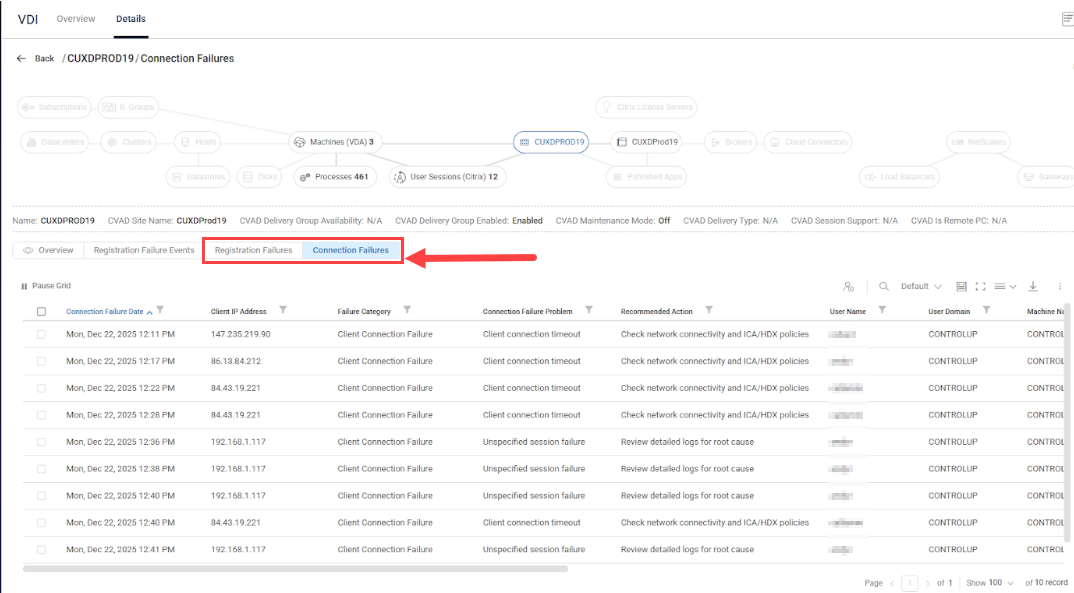Image resolution: width=1074 pixels, height=593 pixels.
Task: Expand the grid to full screen view
Action: coord(980,287)
